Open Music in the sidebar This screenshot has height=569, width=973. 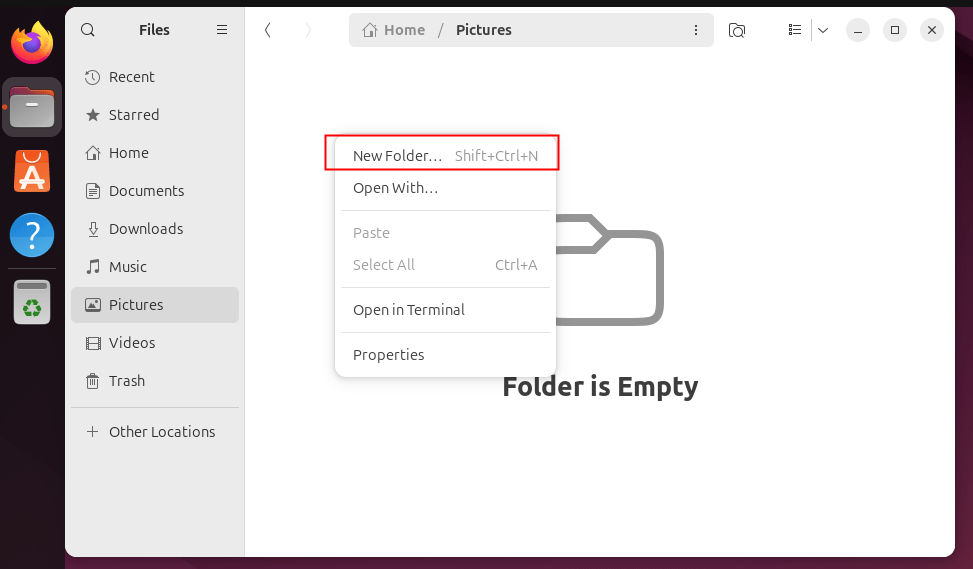[x=155, y=267]
